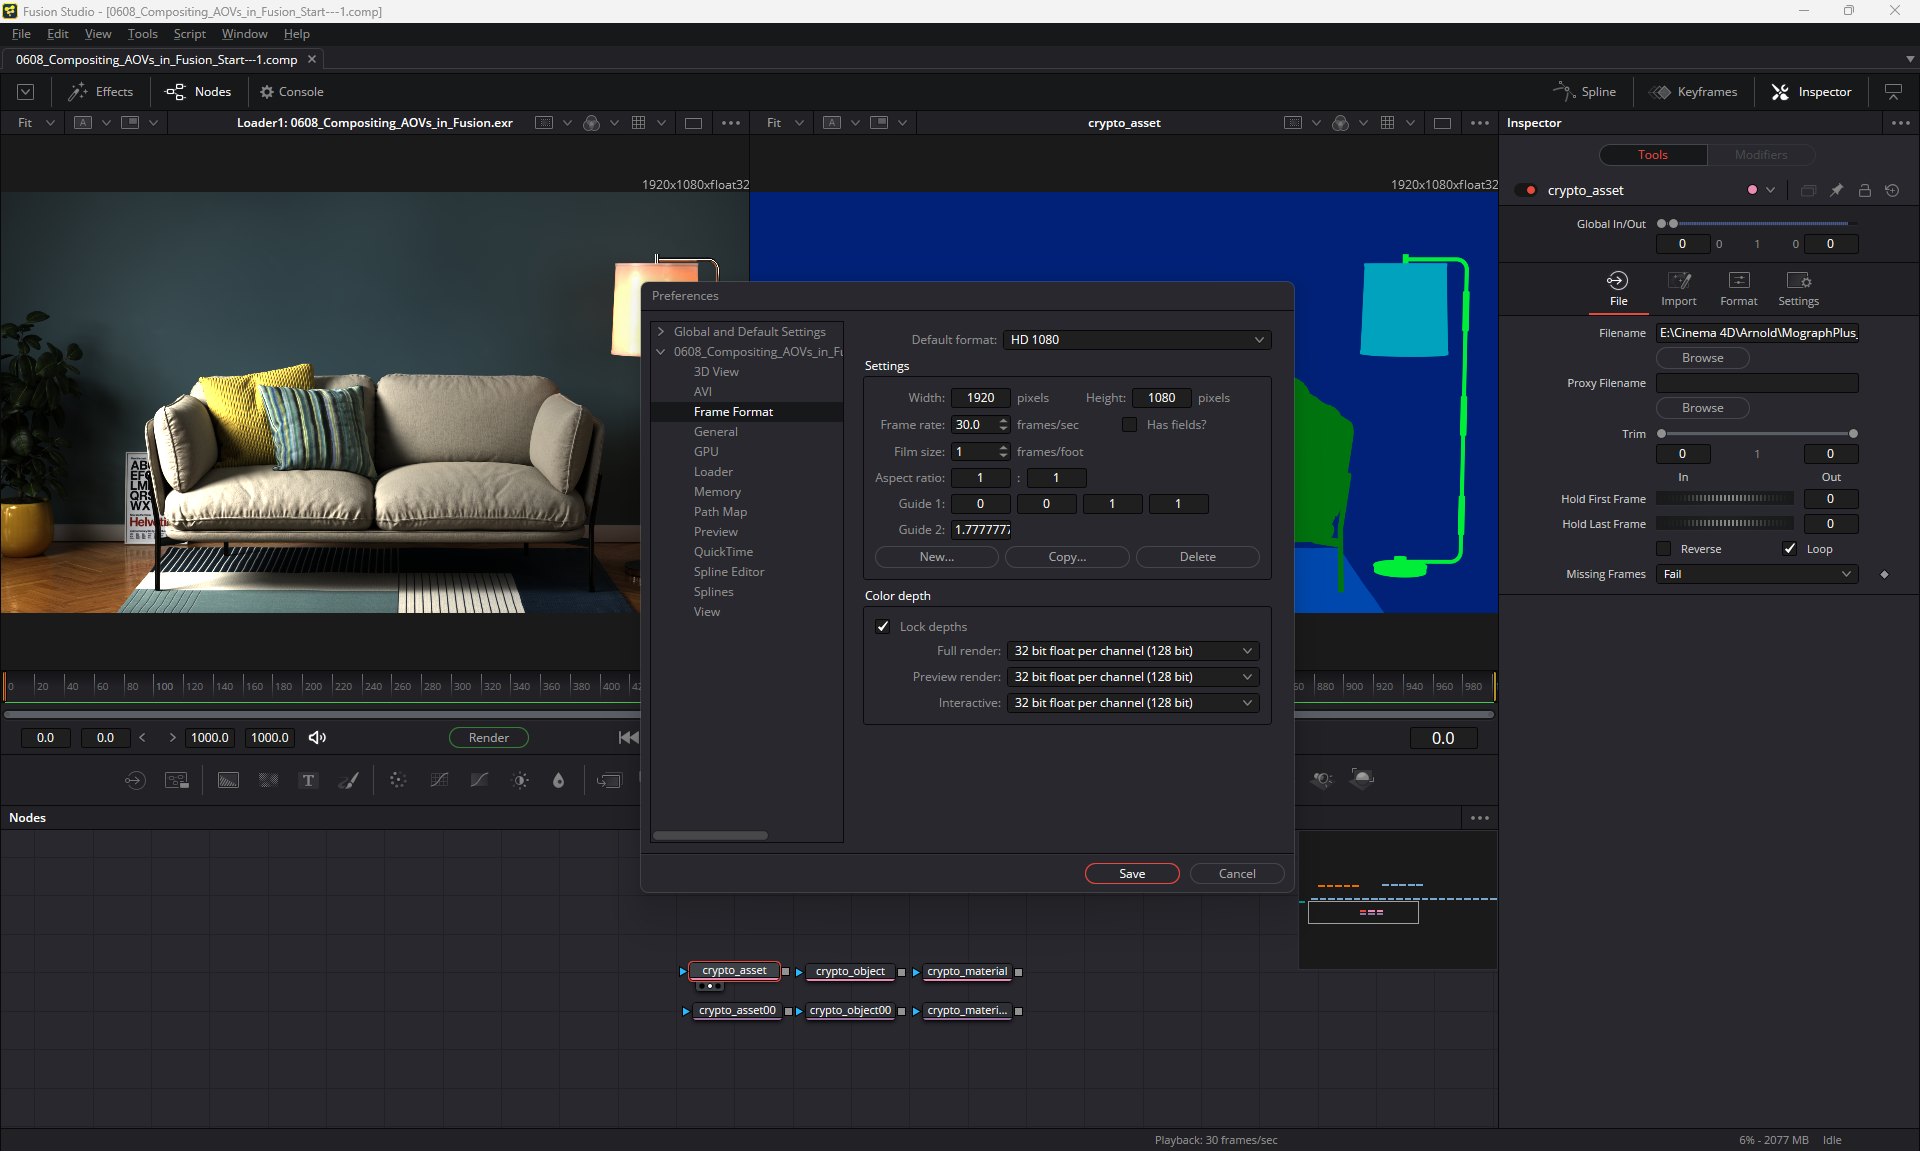Open the Script menu
Viewport: 1920px width, 1151px height.
(x=189, y=34)
